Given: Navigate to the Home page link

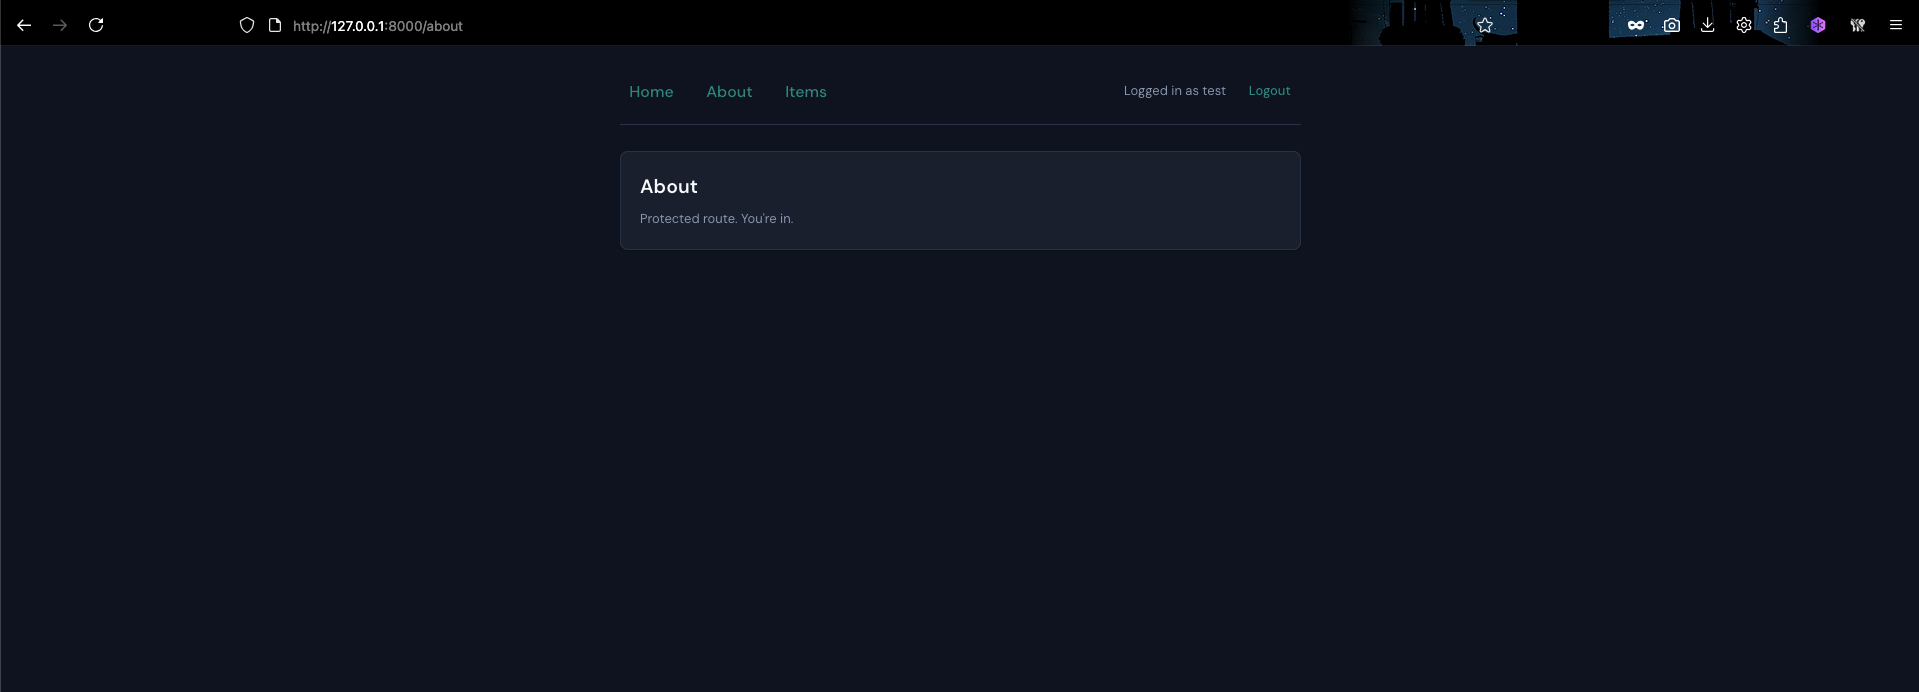Looking at the screenshot, I should (x=651, y=92).
